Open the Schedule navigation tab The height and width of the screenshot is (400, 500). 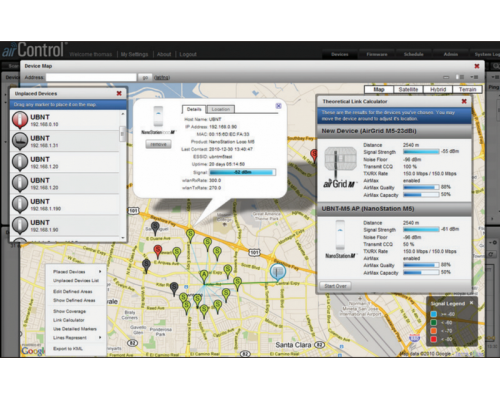point(414,54)
